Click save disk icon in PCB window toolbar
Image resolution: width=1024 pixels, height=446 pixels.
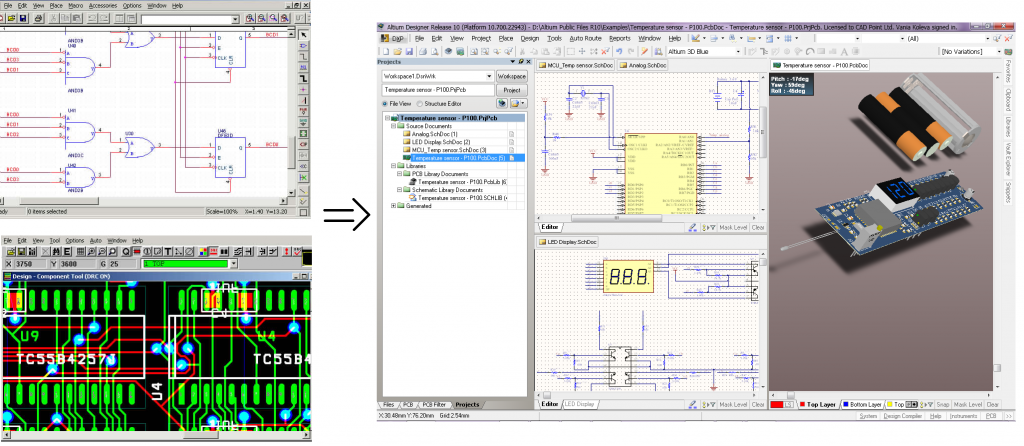22,251
